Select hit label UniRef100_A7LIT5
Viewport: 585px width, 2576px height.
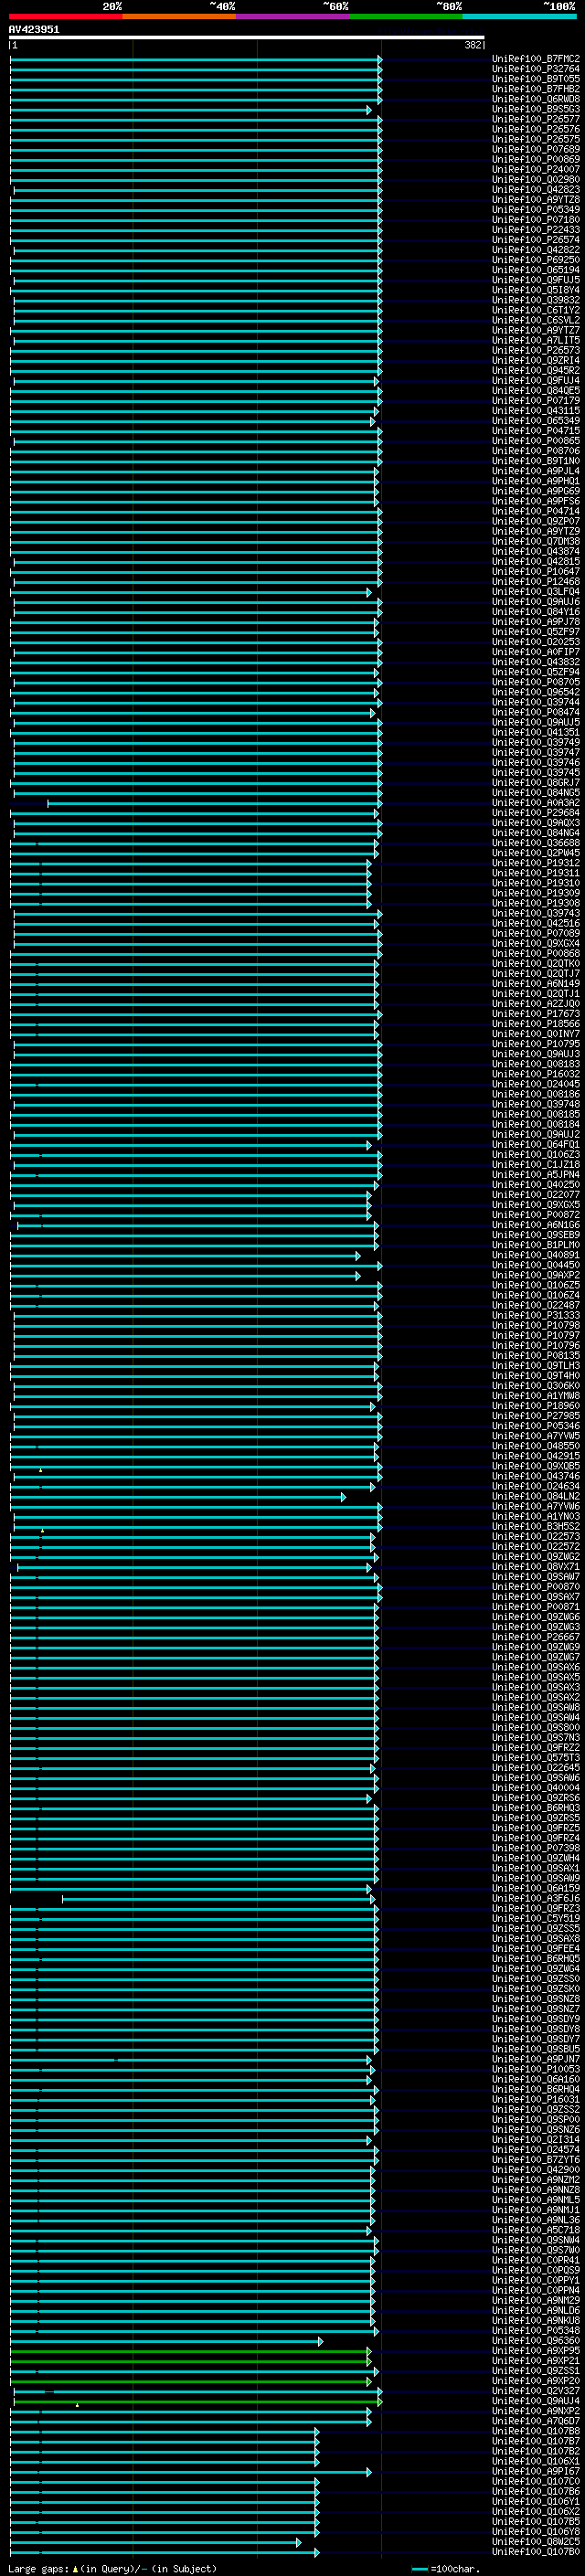point(536,340)
